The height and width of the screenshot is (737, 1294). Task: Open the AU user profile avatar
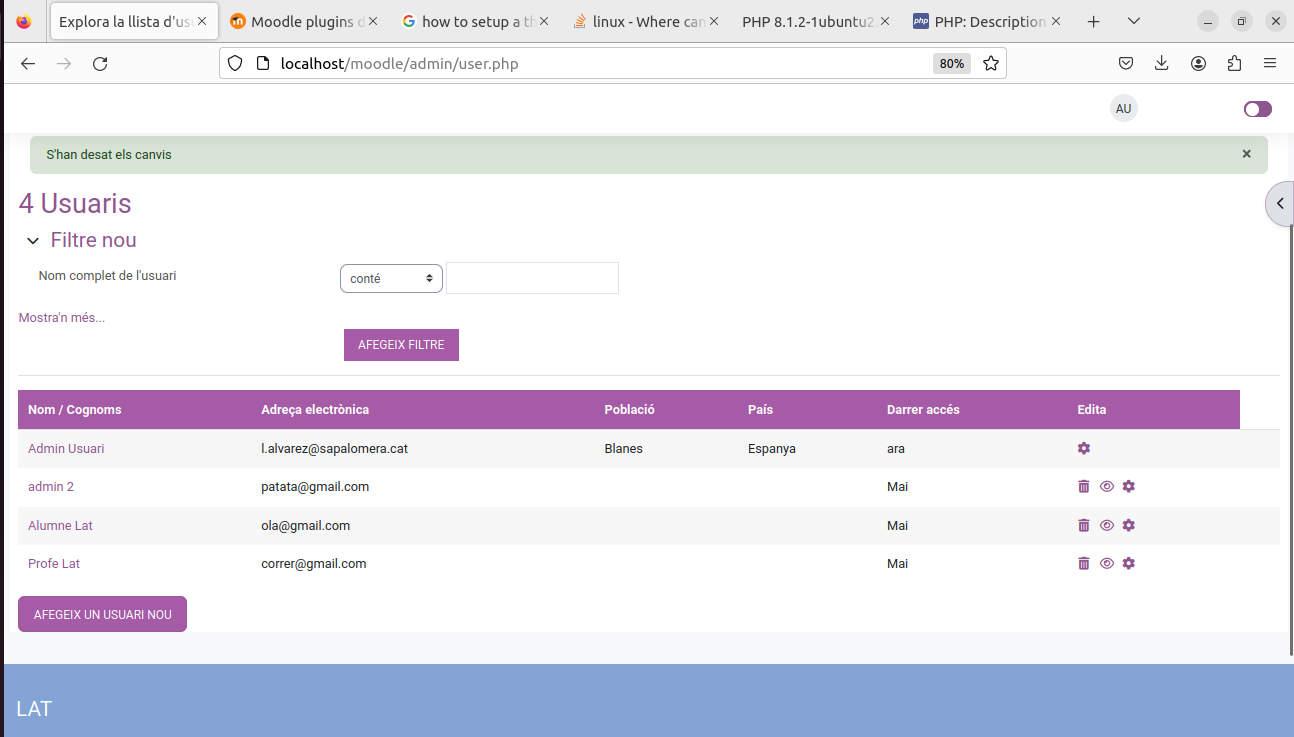[x=1123, y=108]
